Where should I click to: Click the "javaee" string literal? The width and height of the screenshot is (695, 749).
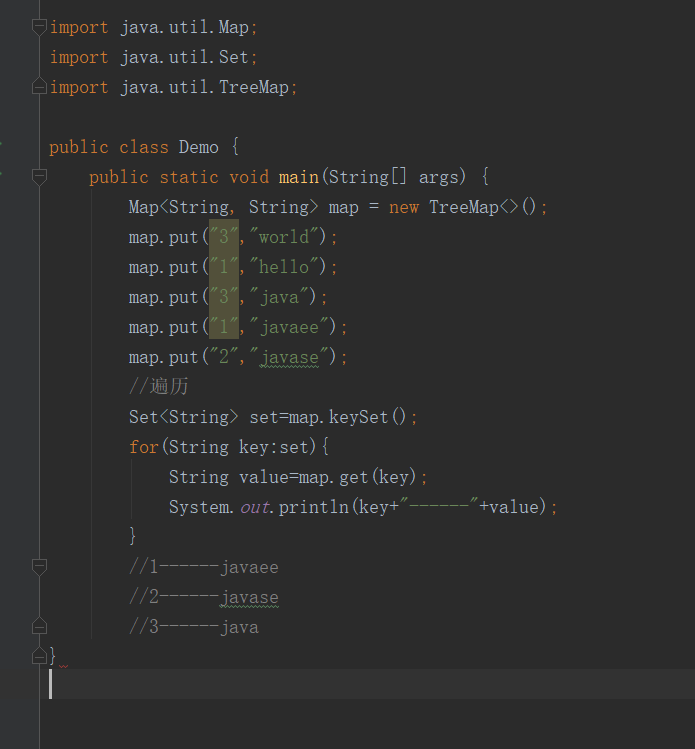[289, 327]
